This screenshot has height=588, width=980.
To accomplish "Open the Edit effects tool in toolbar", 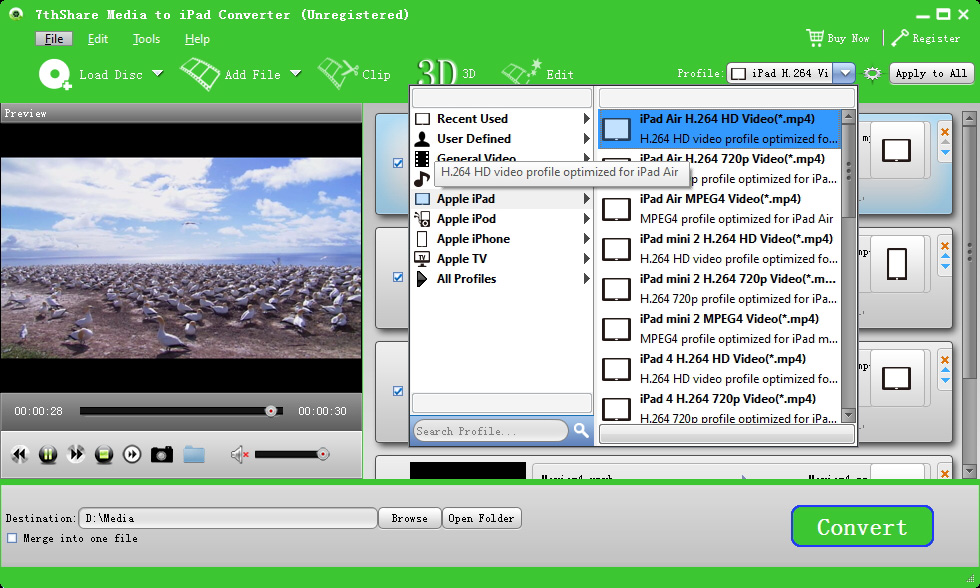I will click(x=538, y=74).
